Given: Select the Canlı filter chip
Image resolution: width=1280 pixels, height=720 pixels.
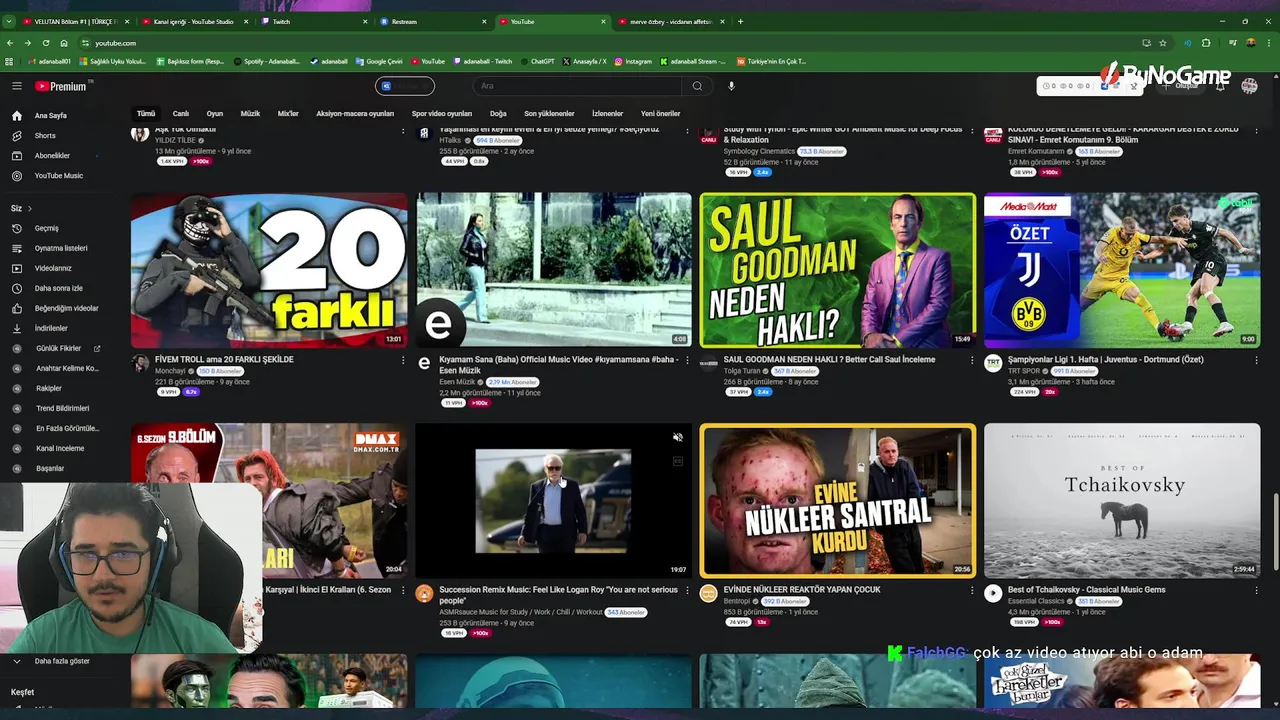Looking at the screenshot, I should pos(181,114).
